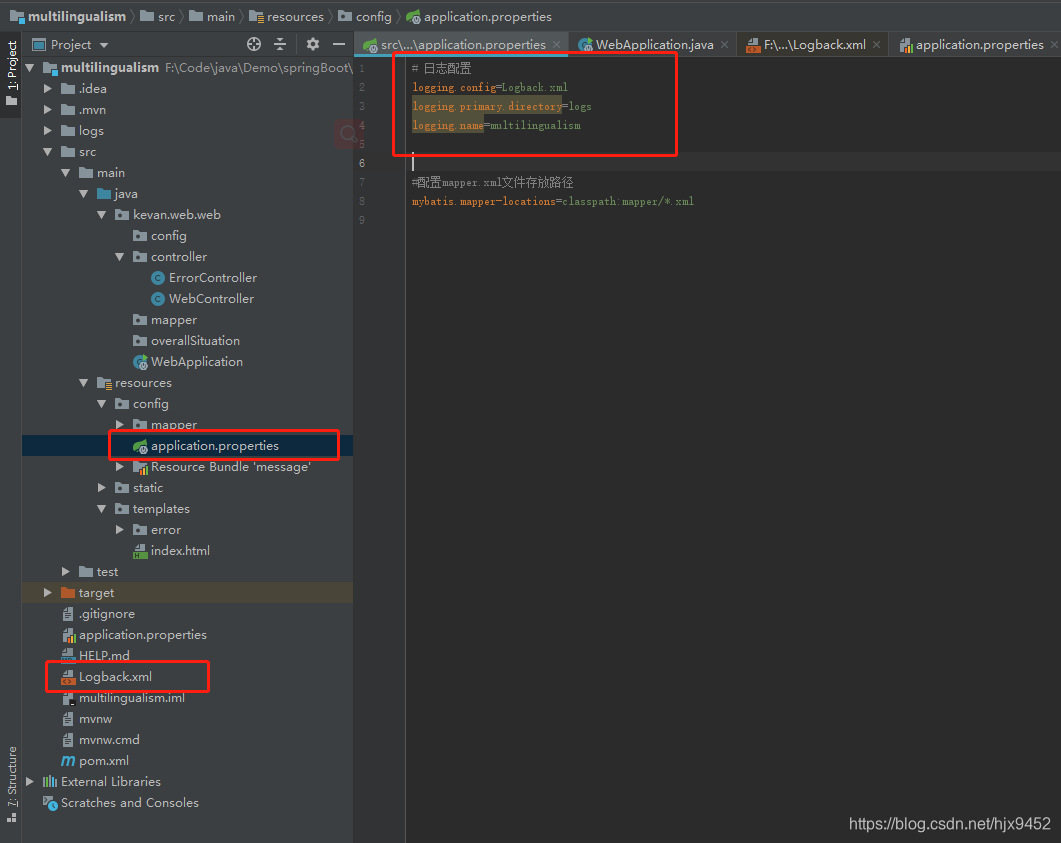This screenshot has height=843, width=1061.
Task: Collapse the resources folder arrow
Action: tap(84, 382)
